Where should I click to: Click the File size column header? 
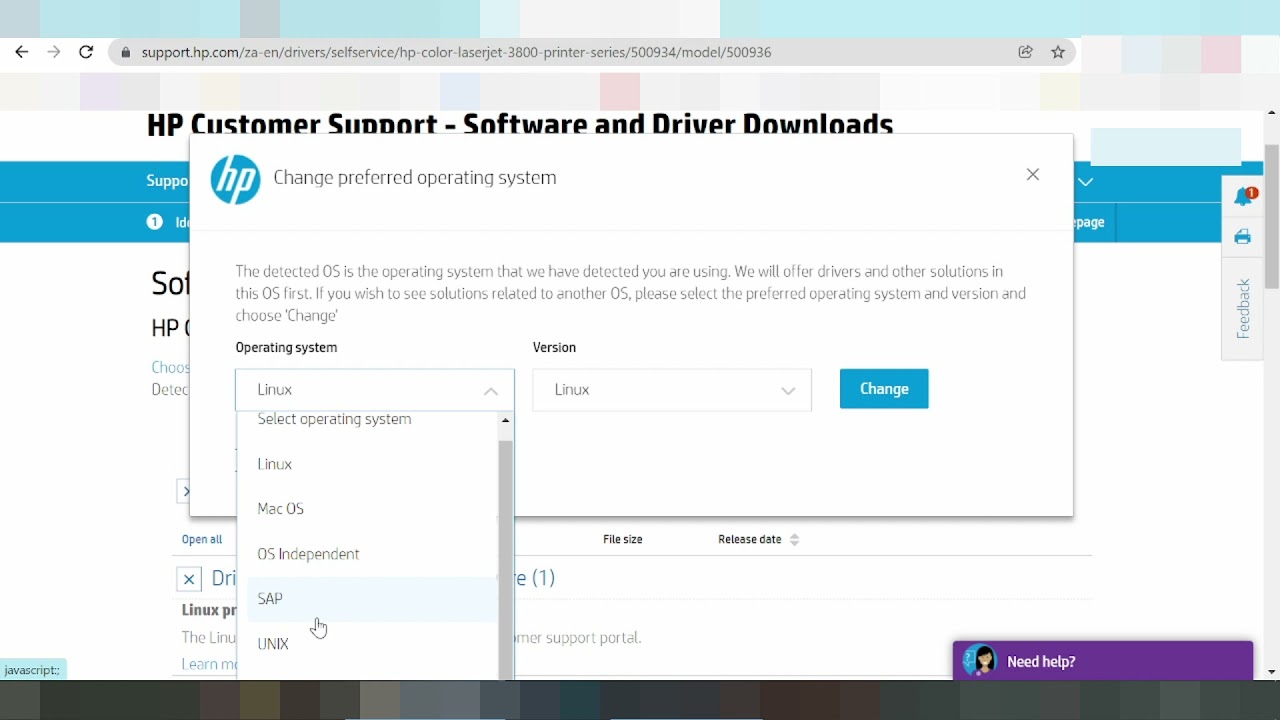tap(623, 540)
